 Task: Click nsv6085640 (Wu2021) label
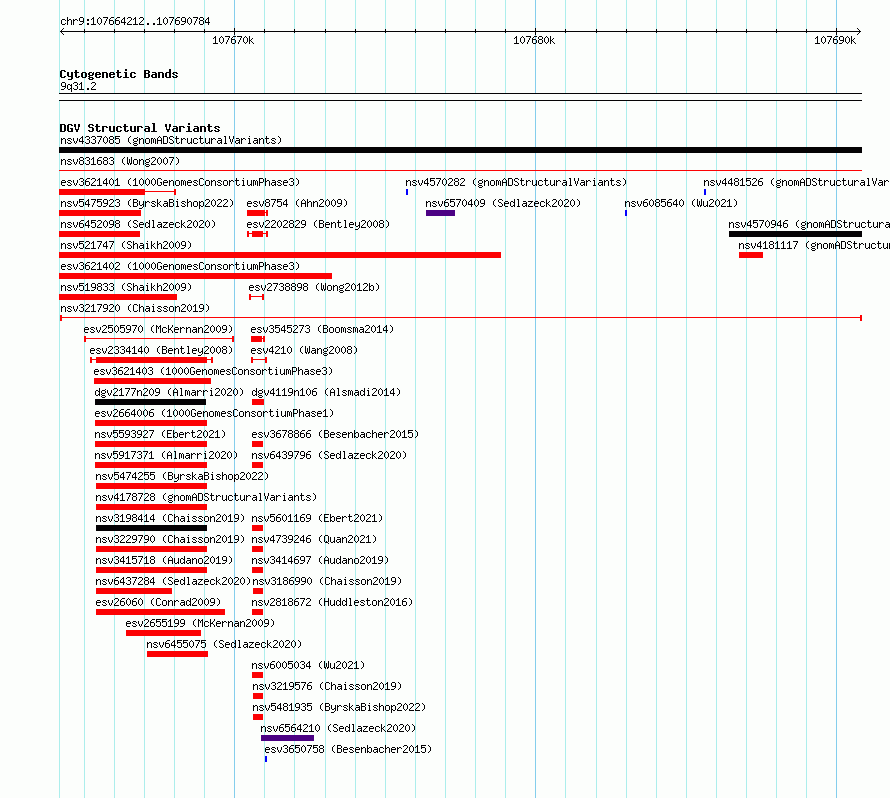click(x=681, y=203)
